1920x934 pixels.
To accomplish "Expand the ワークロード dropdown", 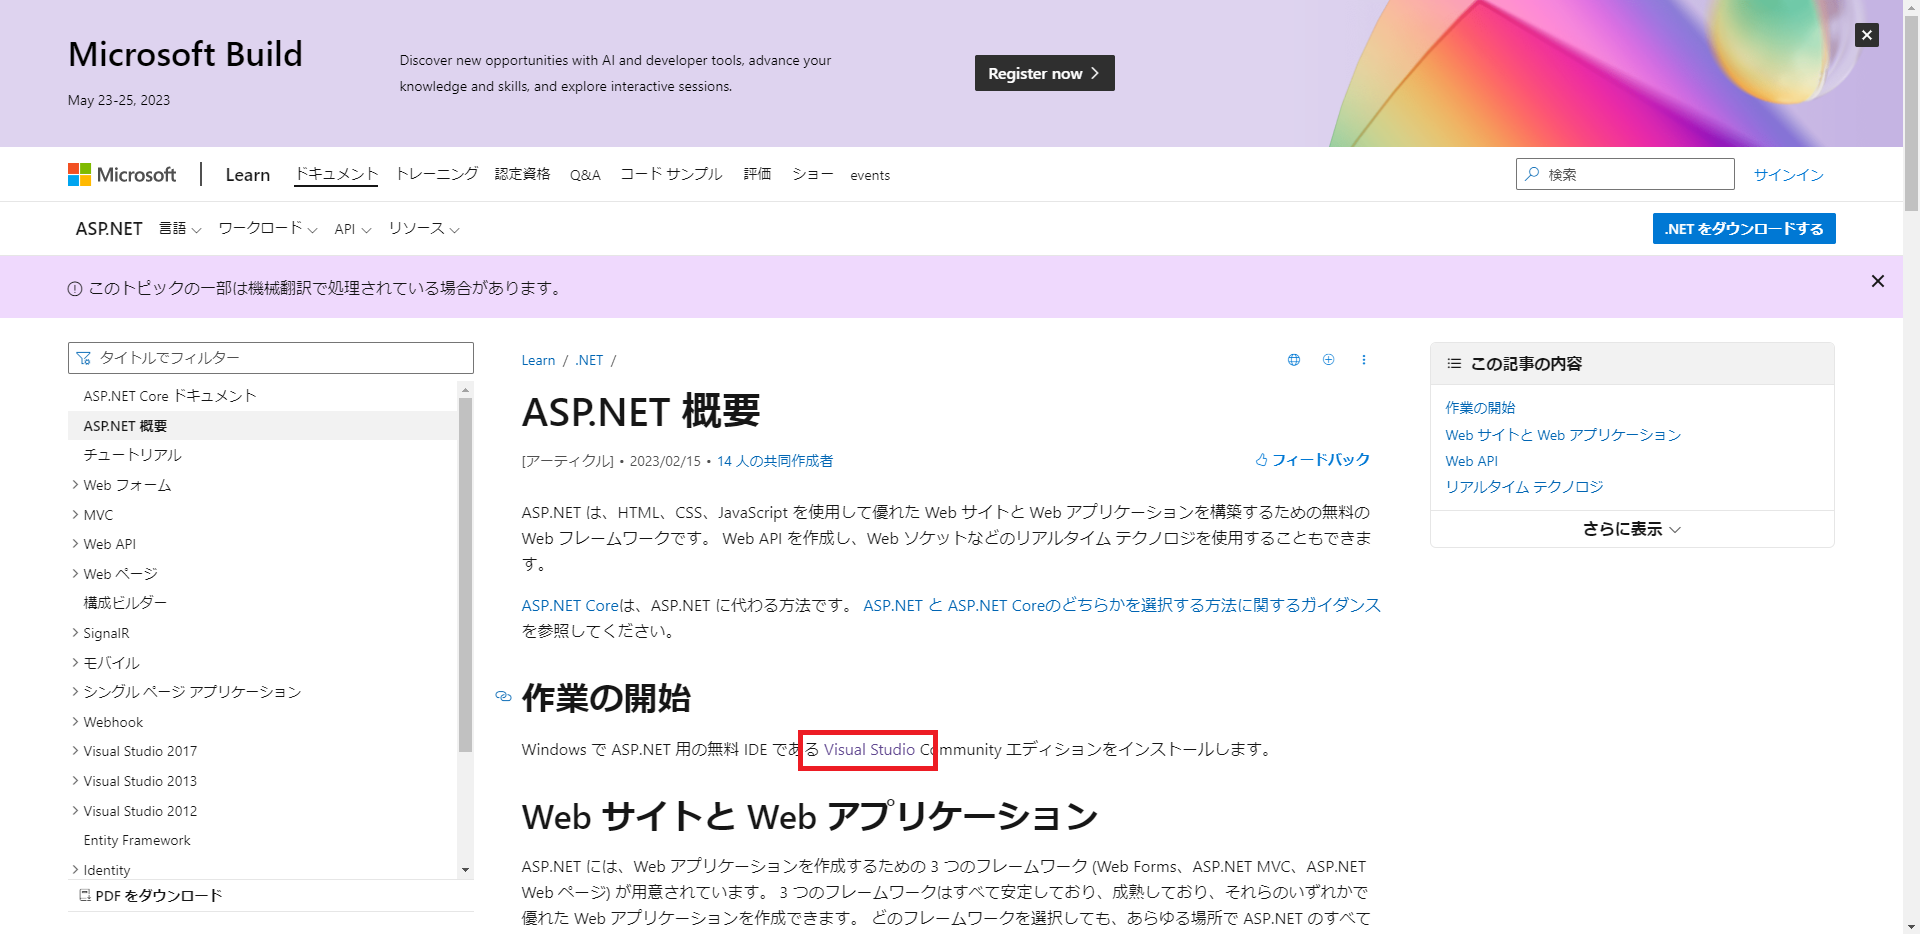I will pos(268,229).
